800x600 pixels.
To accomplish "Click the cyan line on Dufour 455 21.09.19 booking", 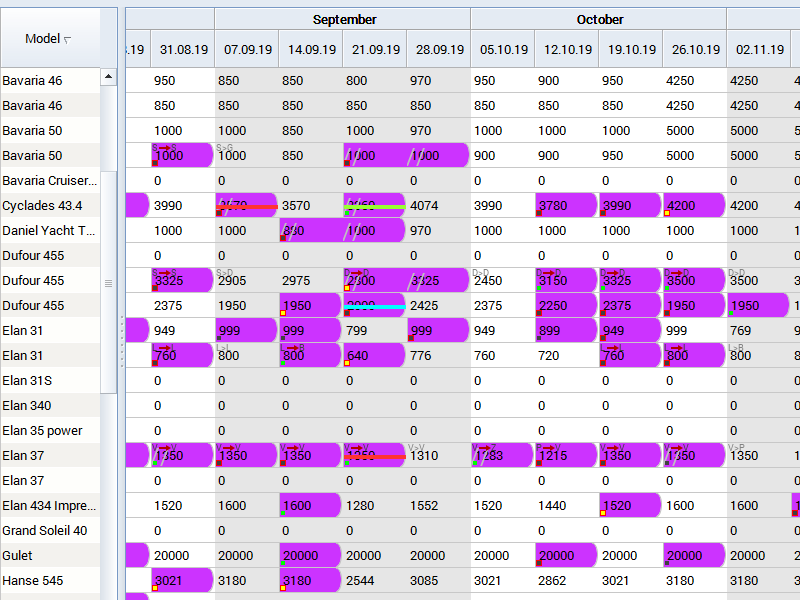I will pos(376,307).
